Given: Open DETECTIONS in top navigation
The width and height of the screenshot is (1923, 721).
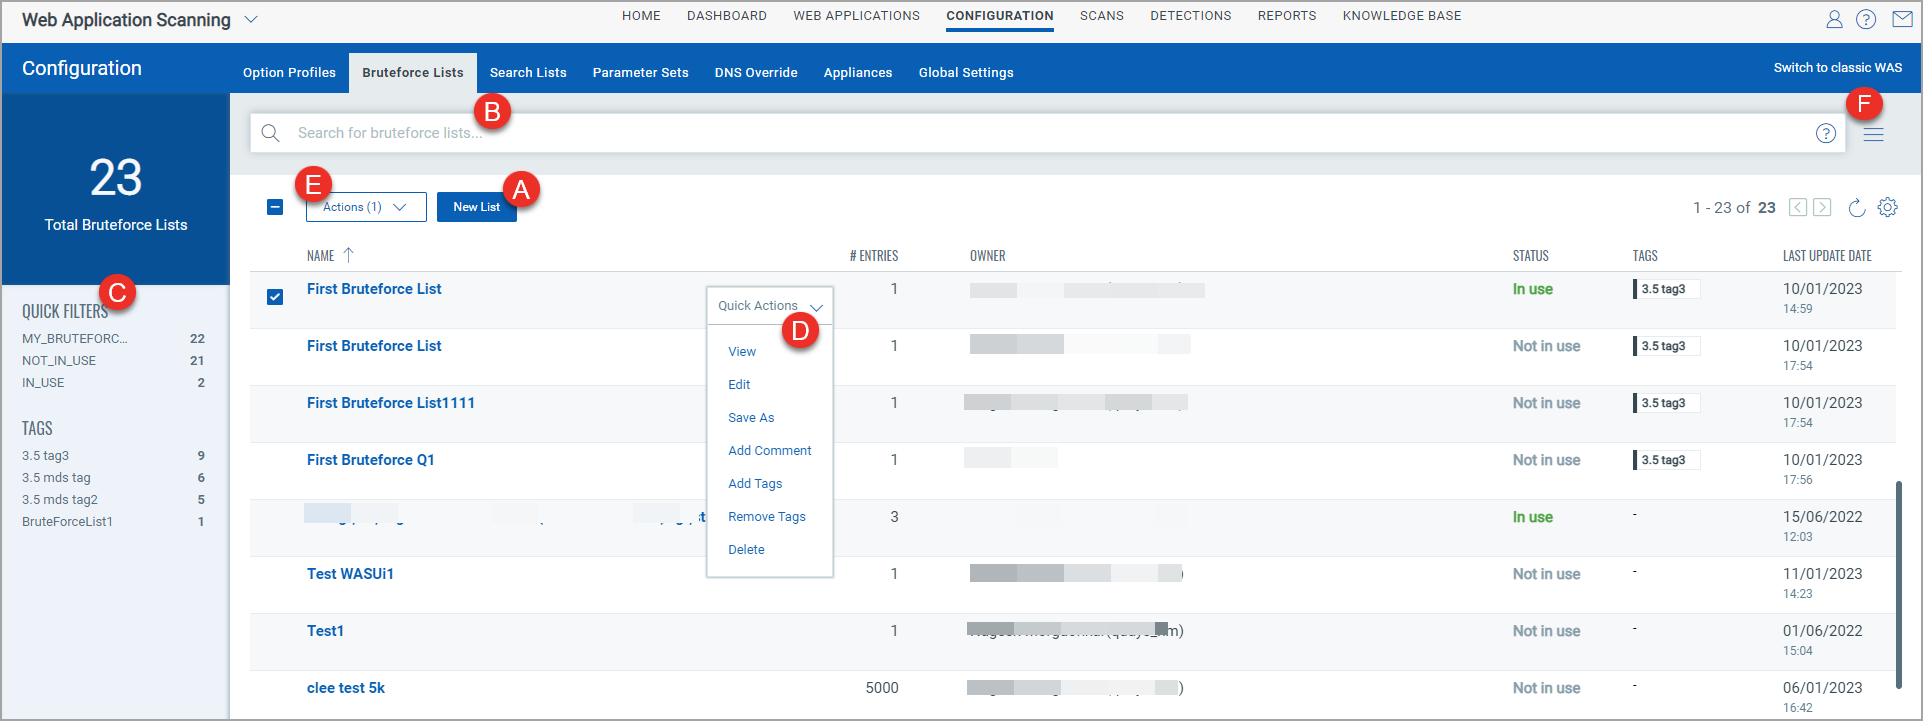Looking at the screenshot, I should [x=1191, y=16].
